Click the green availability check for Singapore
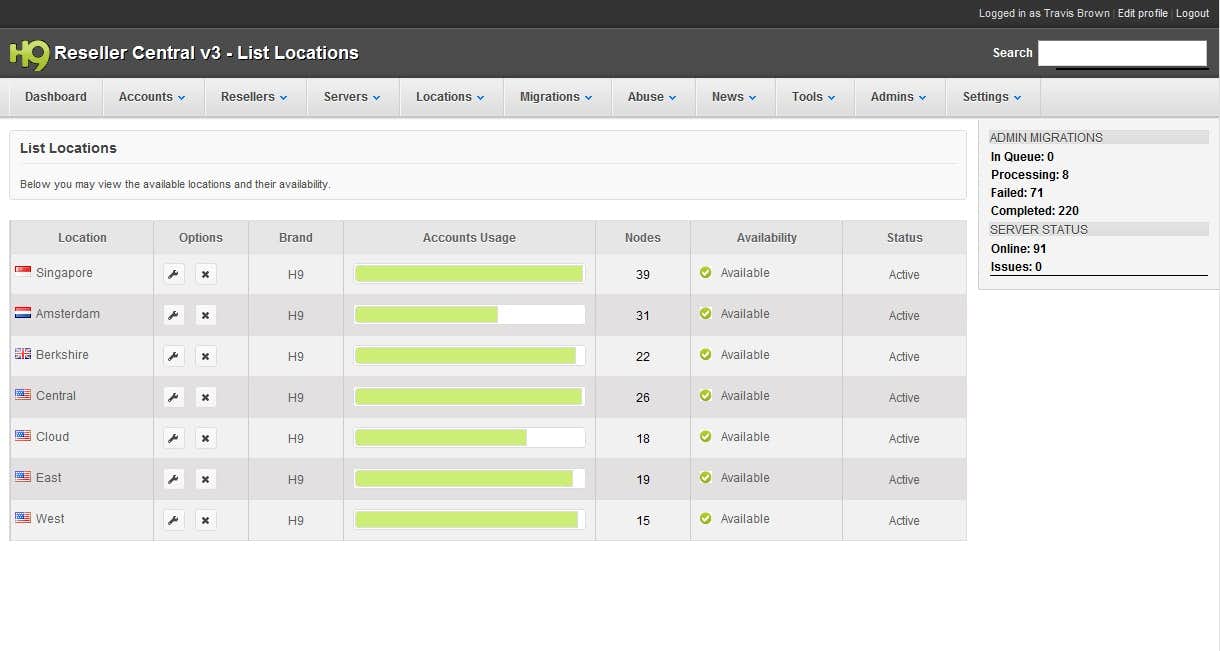Viewport: 1220px width, 651px height. 706,272
